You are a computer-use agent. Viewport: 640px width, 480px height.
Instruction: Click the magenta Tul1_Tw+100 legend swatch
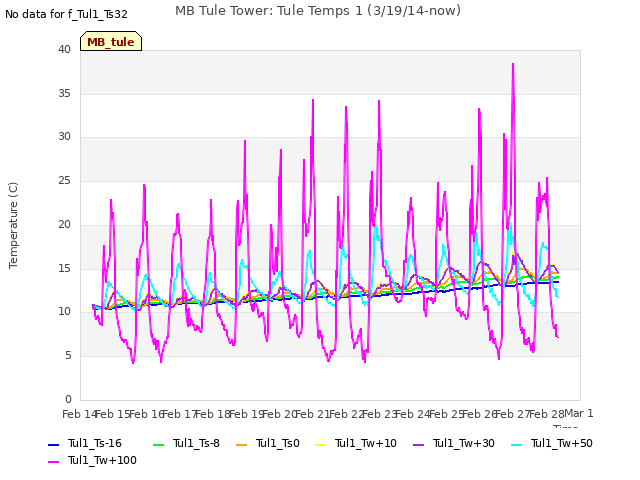pyautogui.click(x=53, y=462)
